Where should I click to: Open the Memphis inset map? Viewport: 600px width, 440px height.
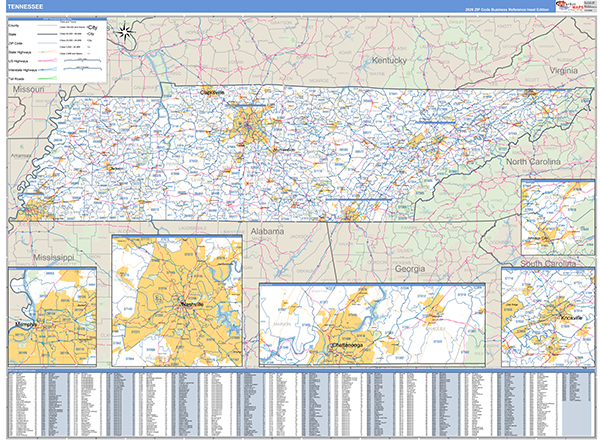51,318
